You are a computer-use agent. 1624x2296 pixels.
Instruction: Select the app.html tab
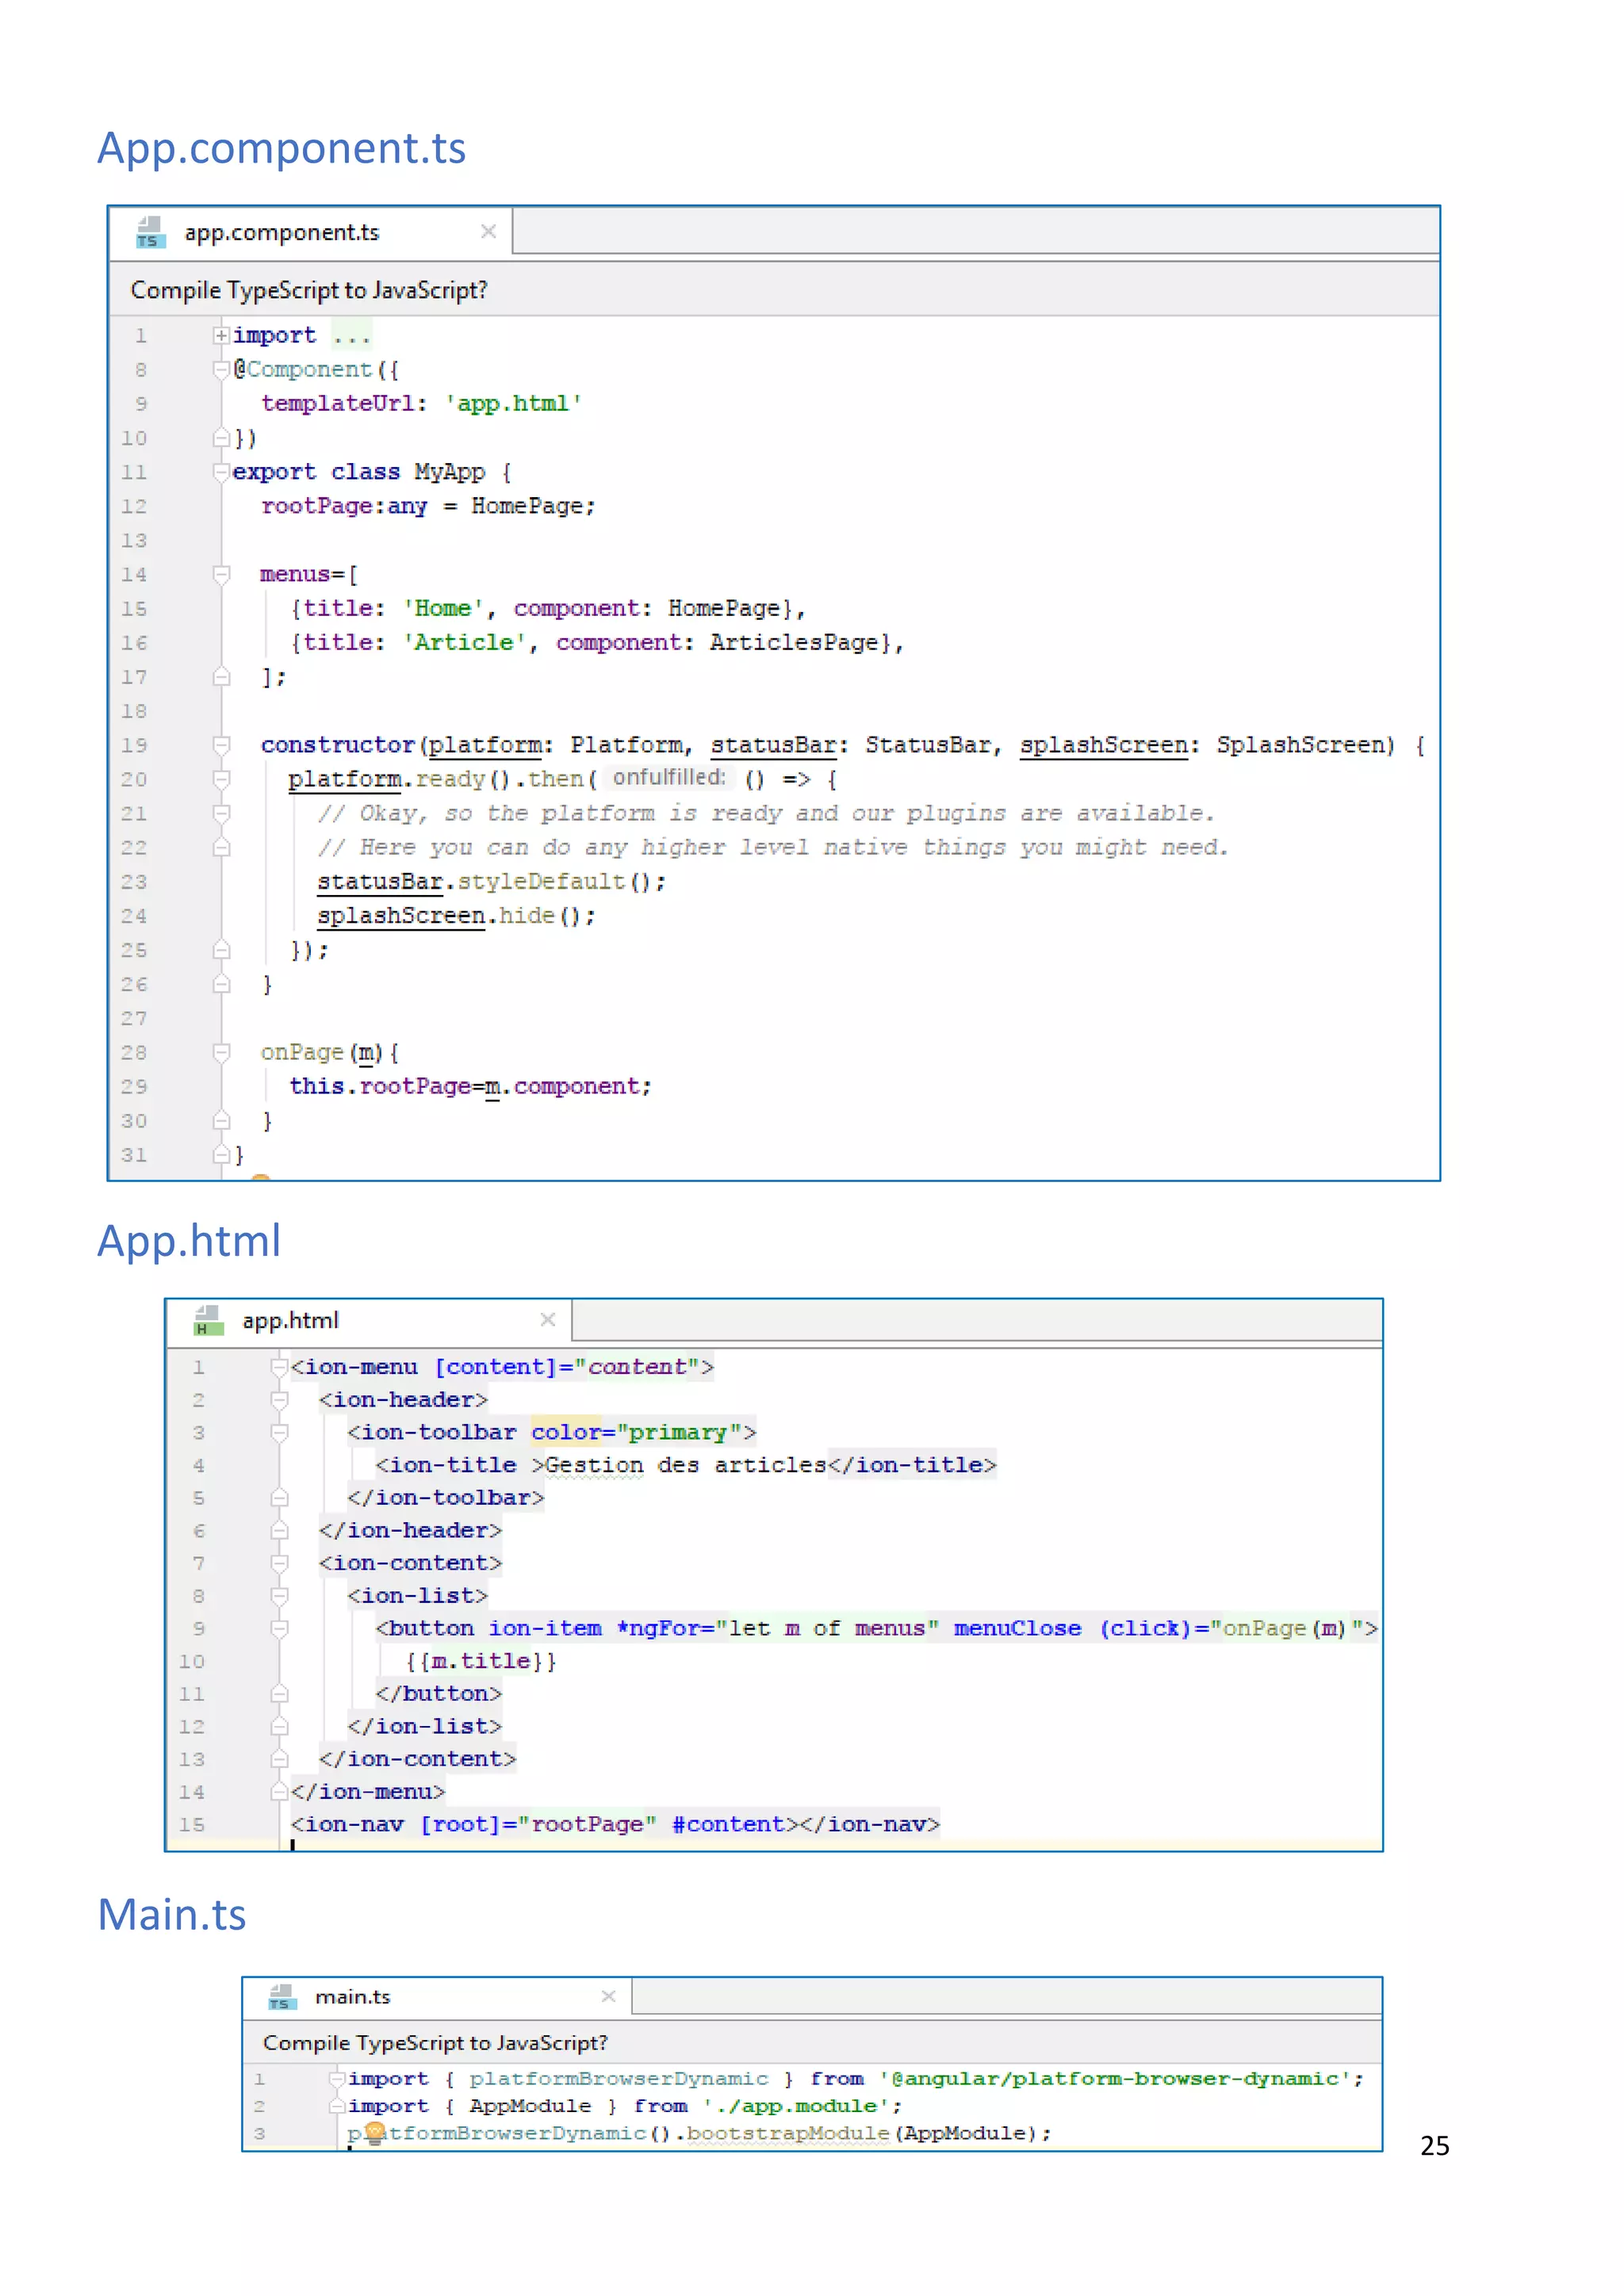[x=369, y=1321]
